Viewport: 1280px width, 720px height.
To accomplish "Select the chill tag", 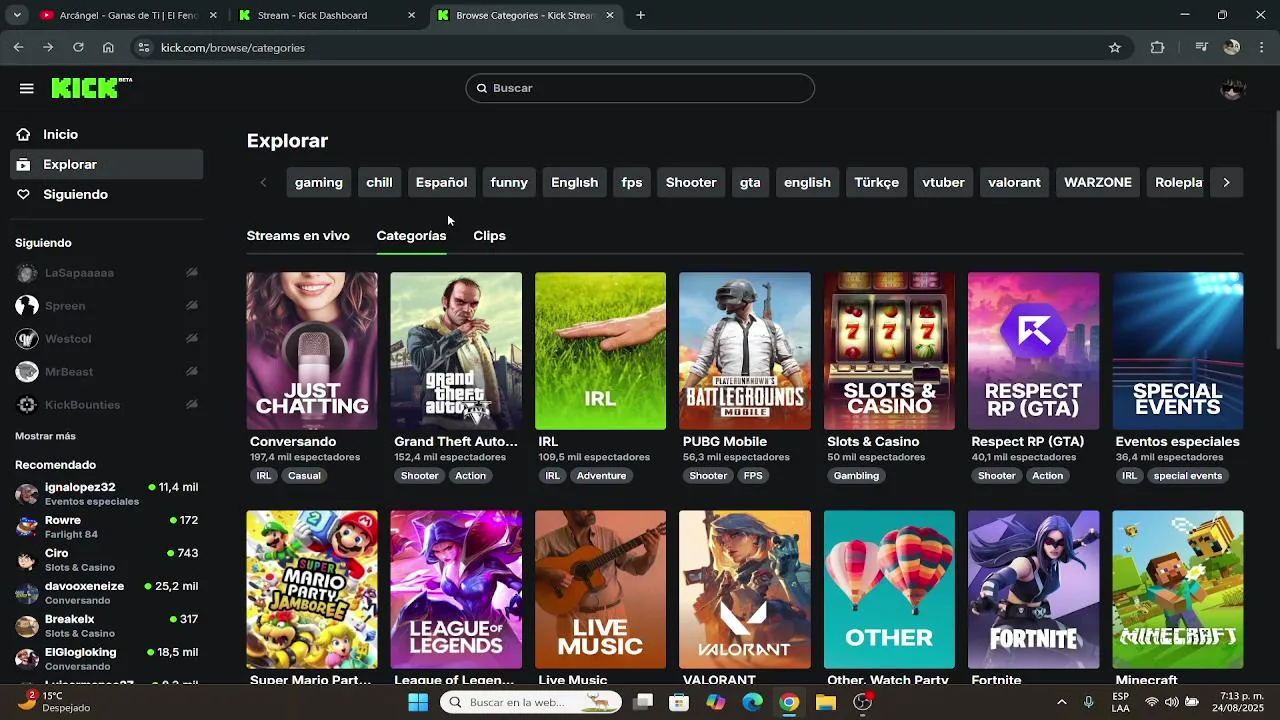I will click(379, 182).
